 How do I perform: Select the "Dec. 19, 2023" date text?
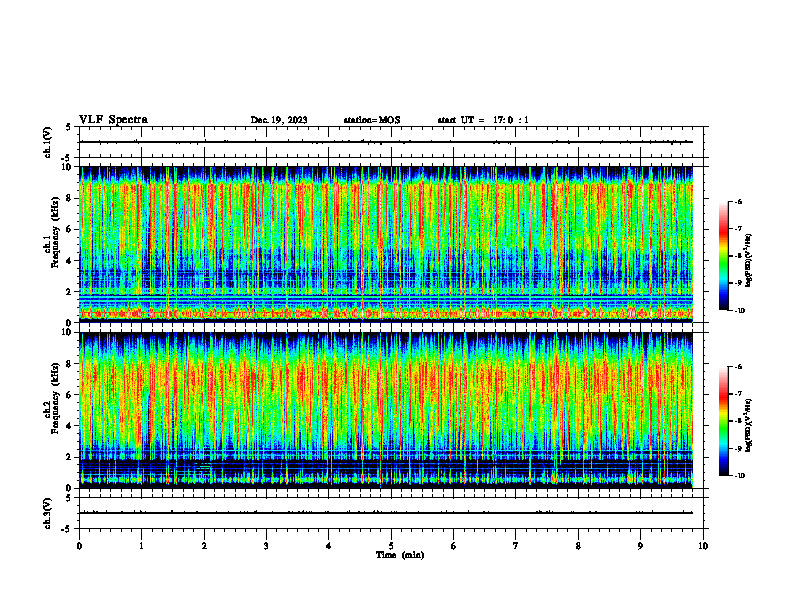279,120
